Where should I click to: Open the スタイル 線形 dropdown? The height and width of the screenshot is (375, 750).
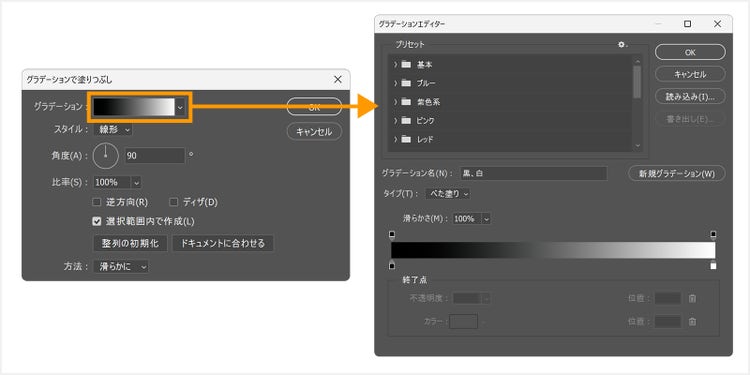tap(113, 129)
